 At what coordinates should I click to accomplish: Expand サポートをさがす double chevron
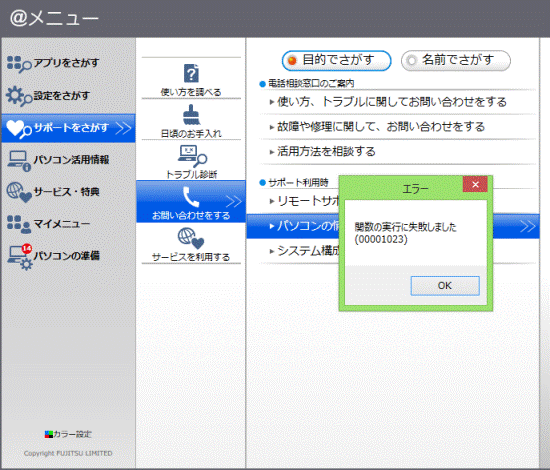pos(123,128)
